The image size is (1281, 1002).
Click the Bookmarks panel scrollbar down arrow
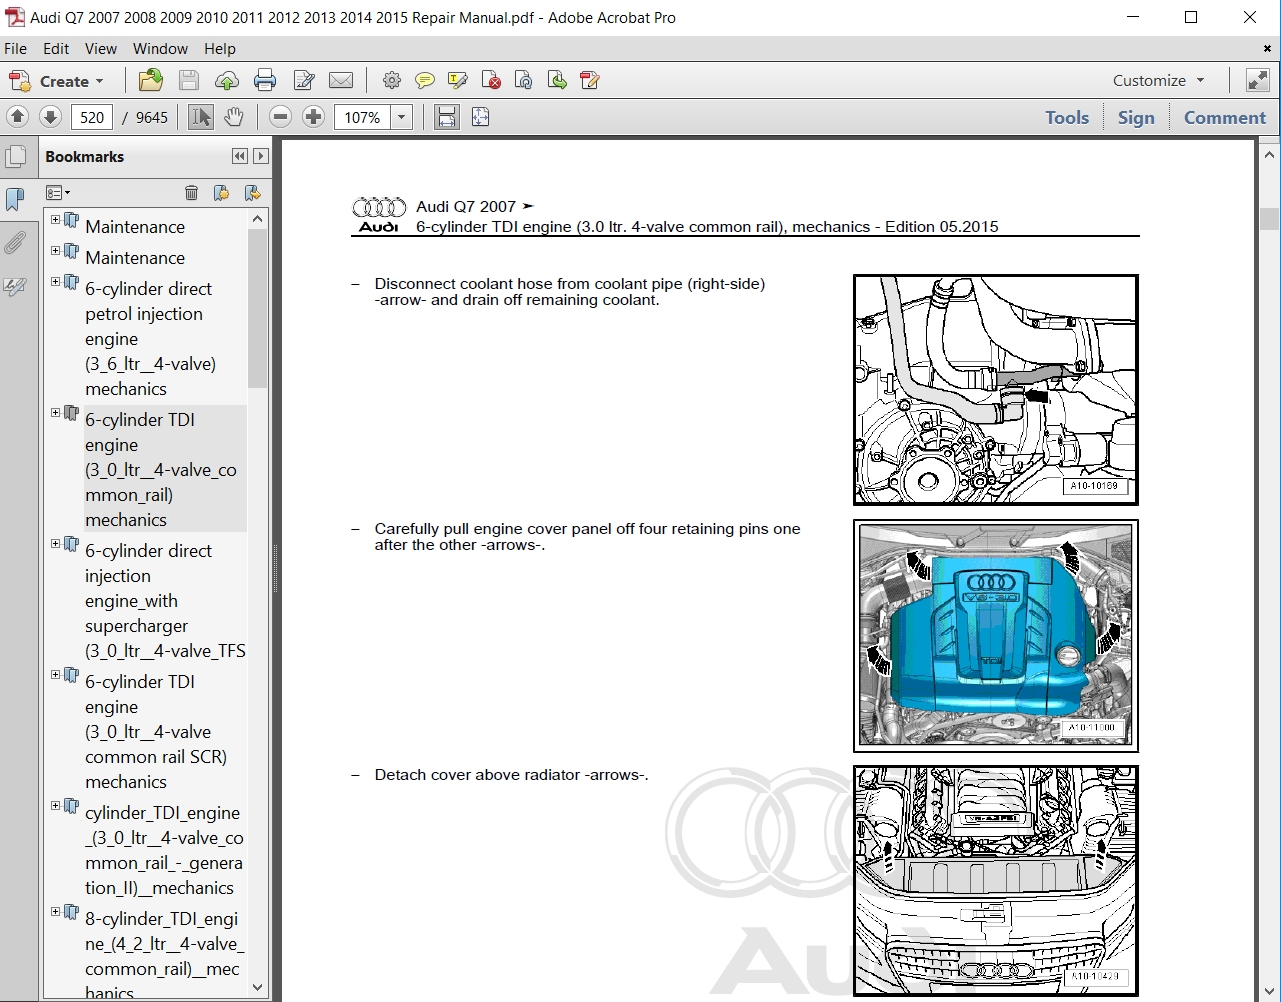coord(257,987)
